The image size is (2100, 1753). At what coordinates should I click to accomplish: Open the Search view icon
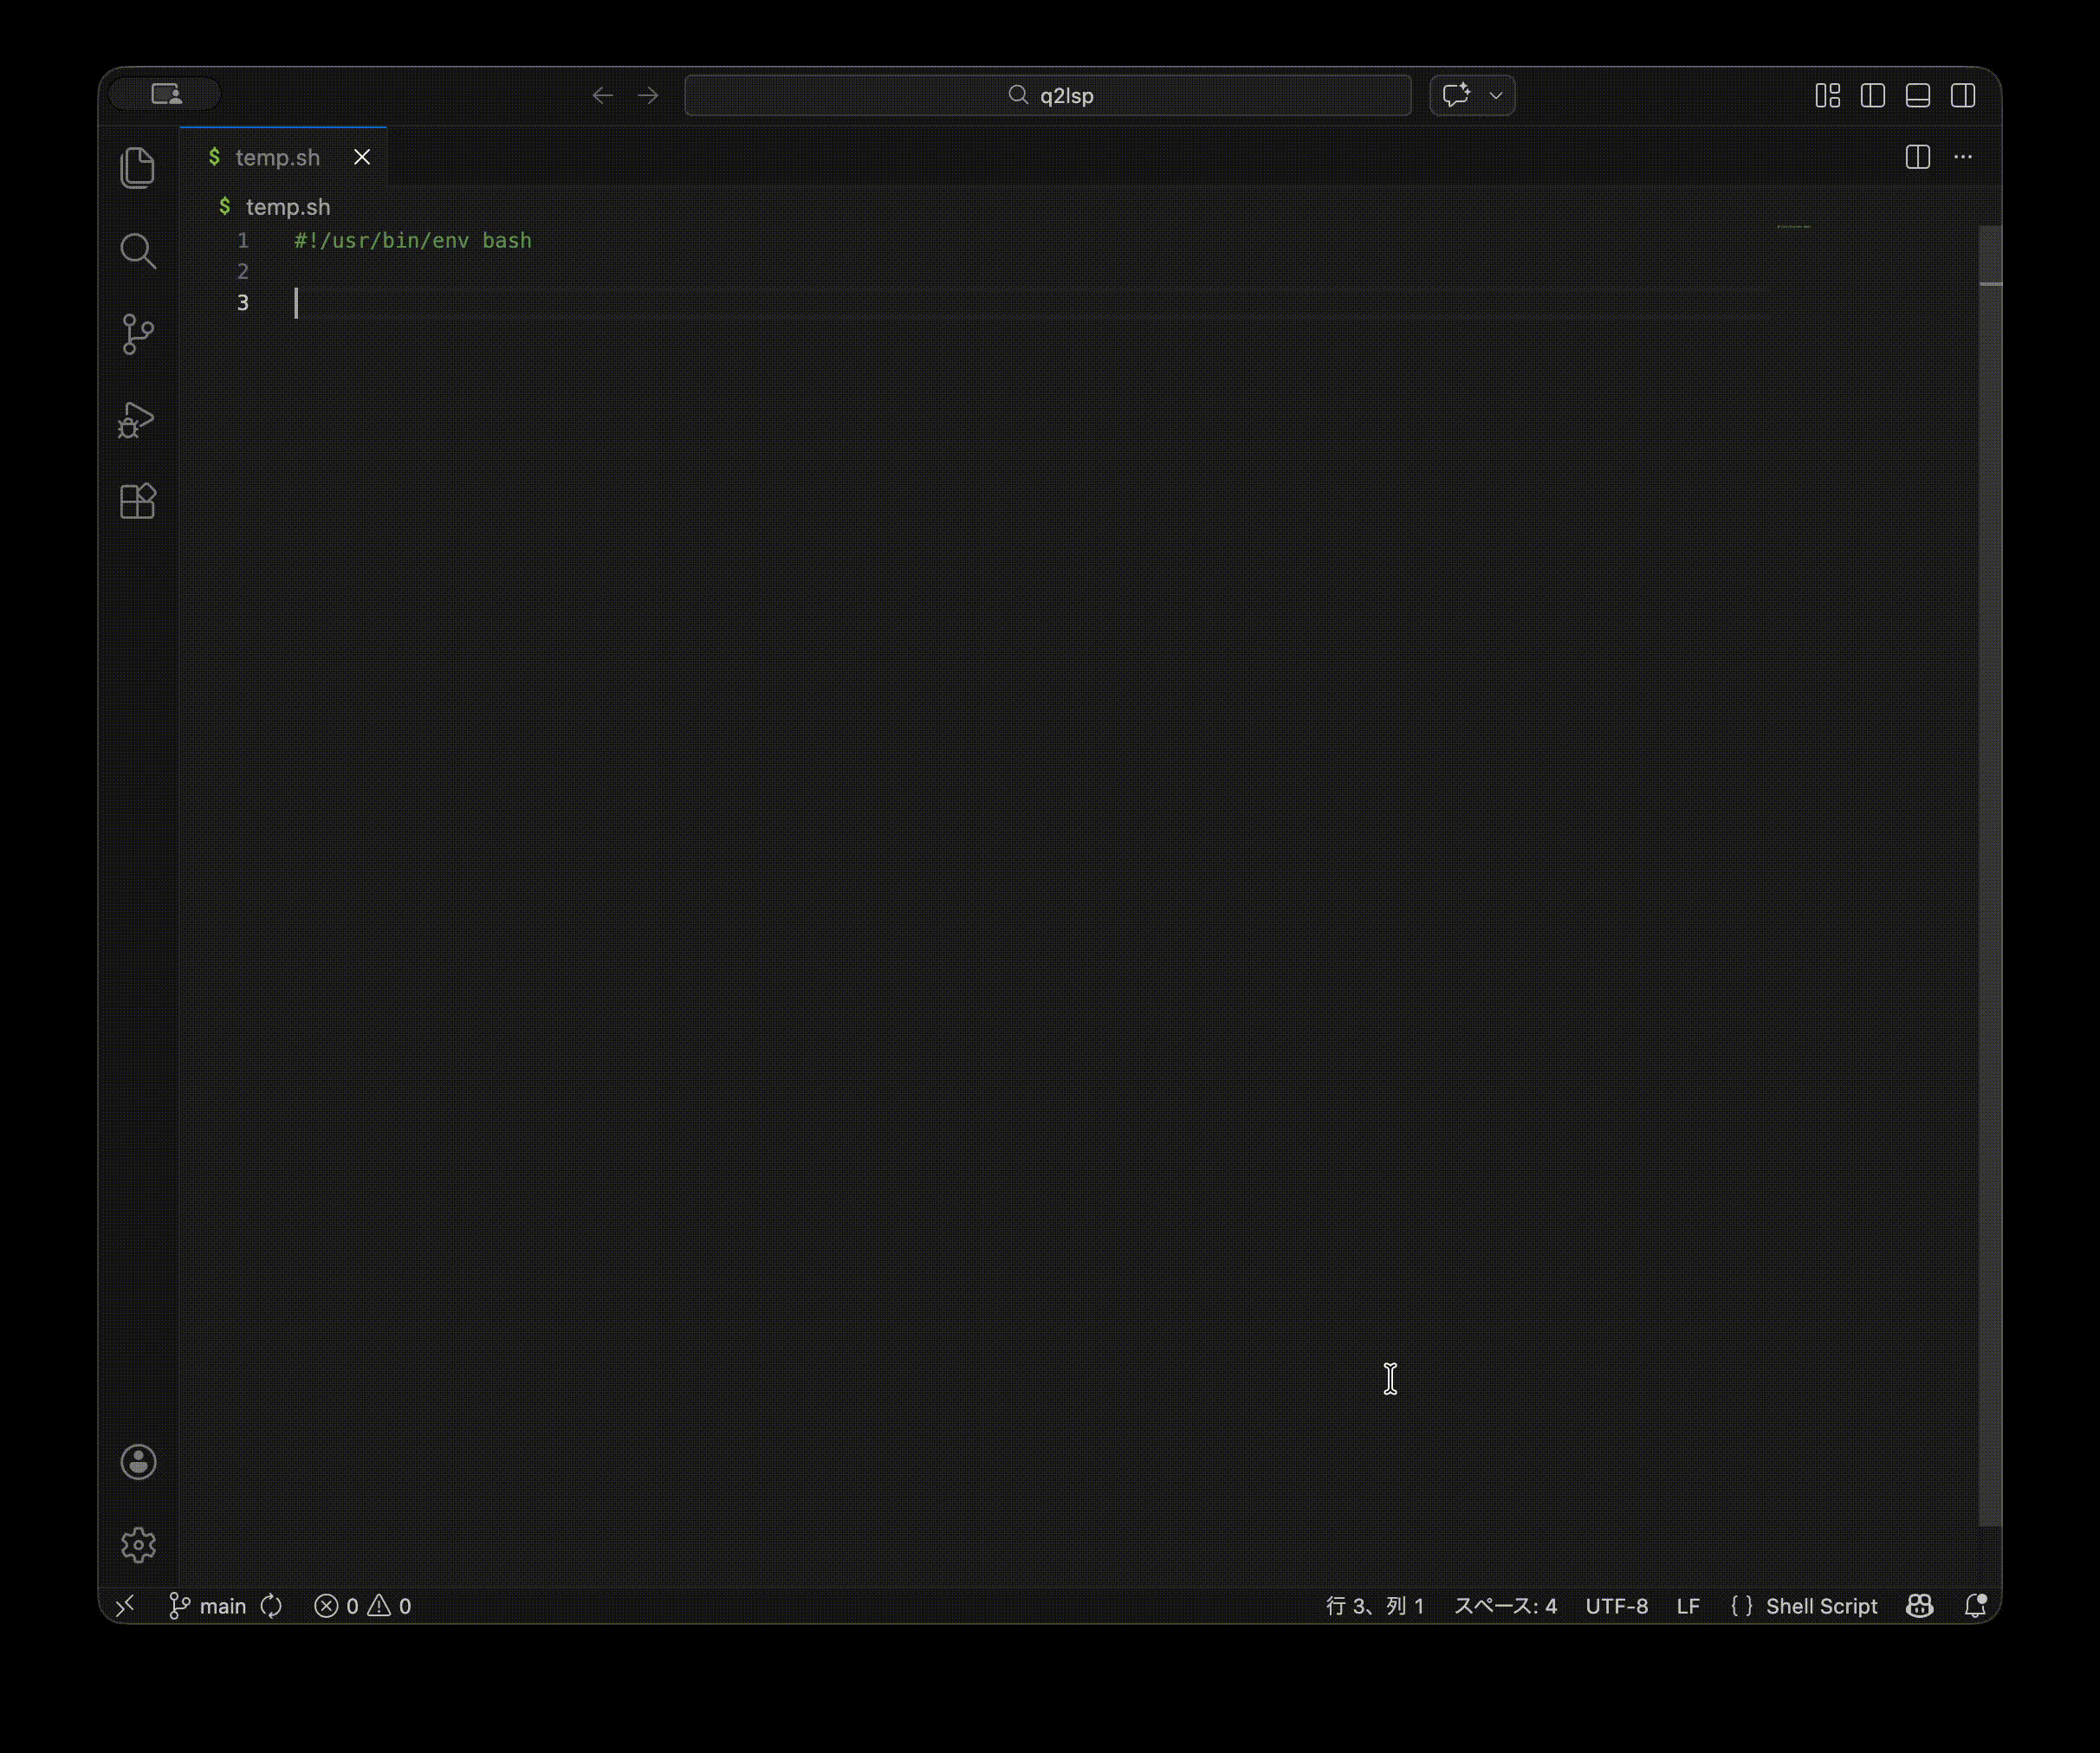[138, 251]
